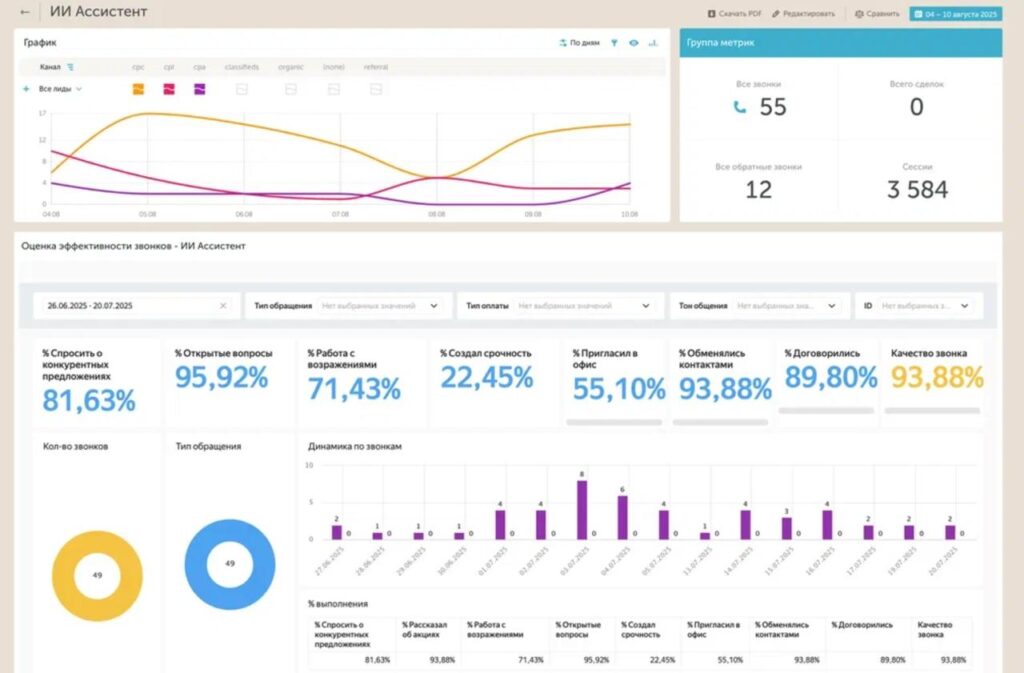Open the Все лиды dropdown
The height and width of the screenshot is (673, 1024).
(x=60, y=89)
